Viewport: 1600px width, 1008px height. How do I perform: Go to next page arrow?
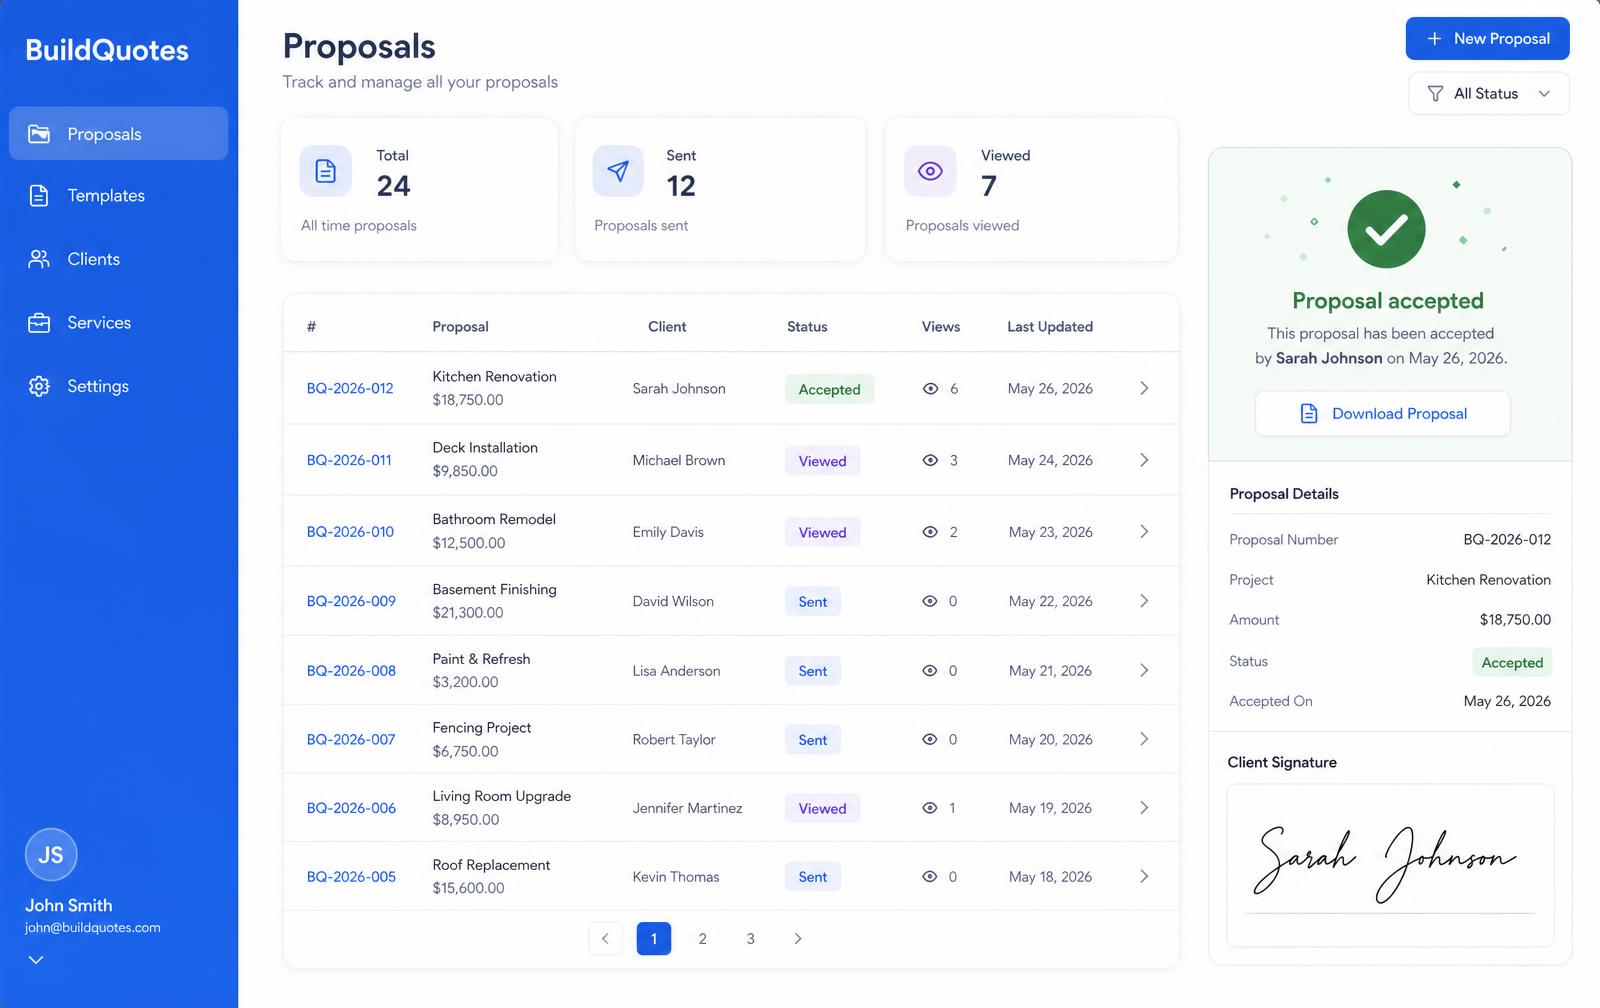pos(798,939)
